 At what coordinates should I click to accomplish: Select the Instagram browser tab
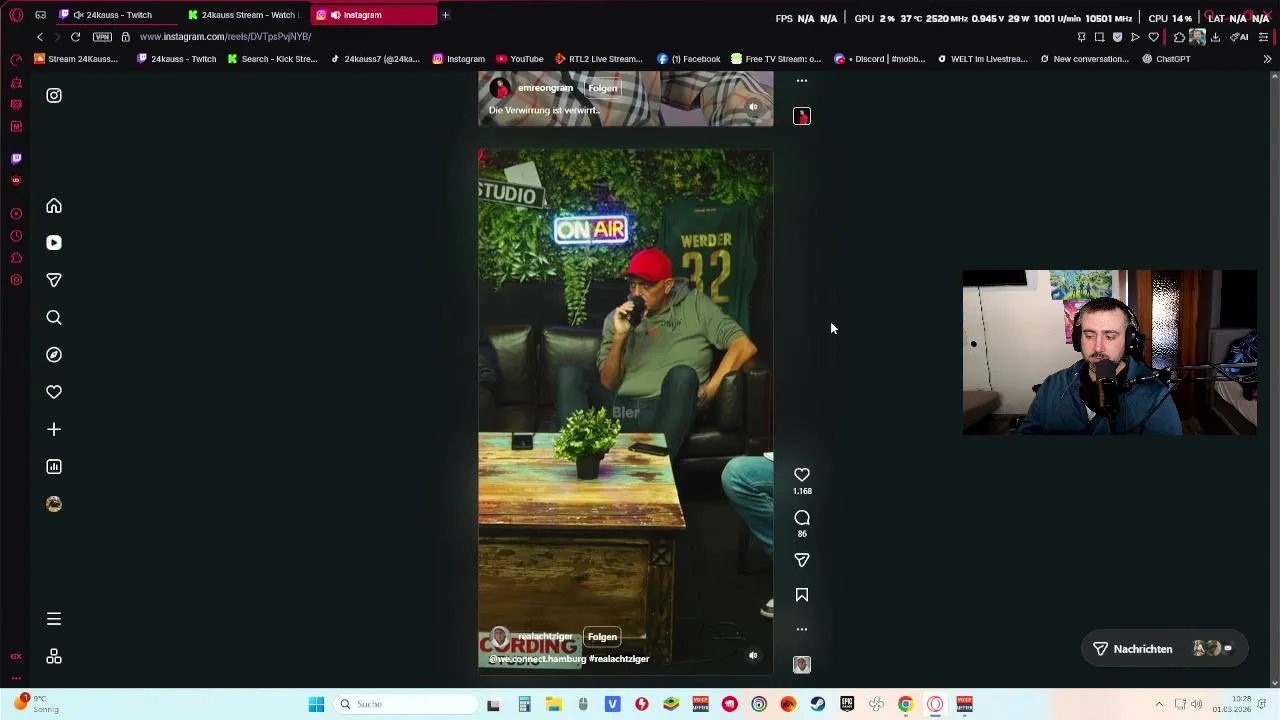point(373,15)
